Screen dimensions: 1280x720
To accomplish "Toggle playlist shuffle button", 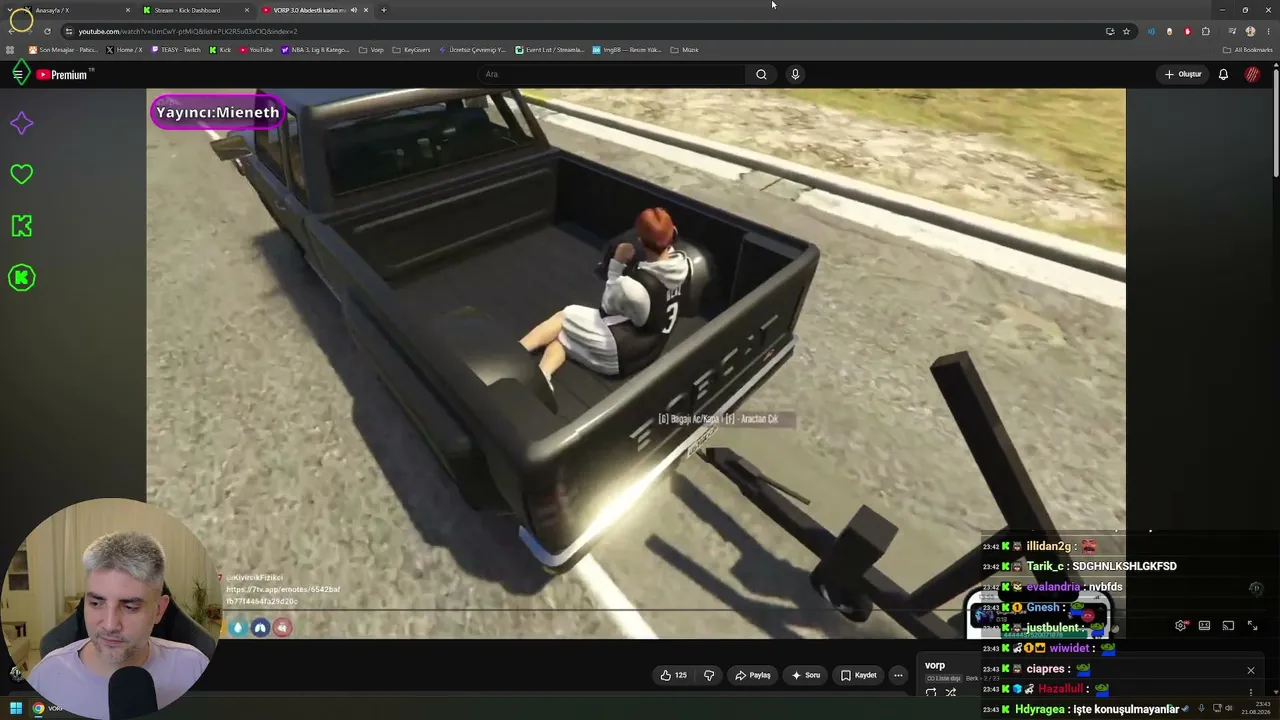I will pos(951,692).
